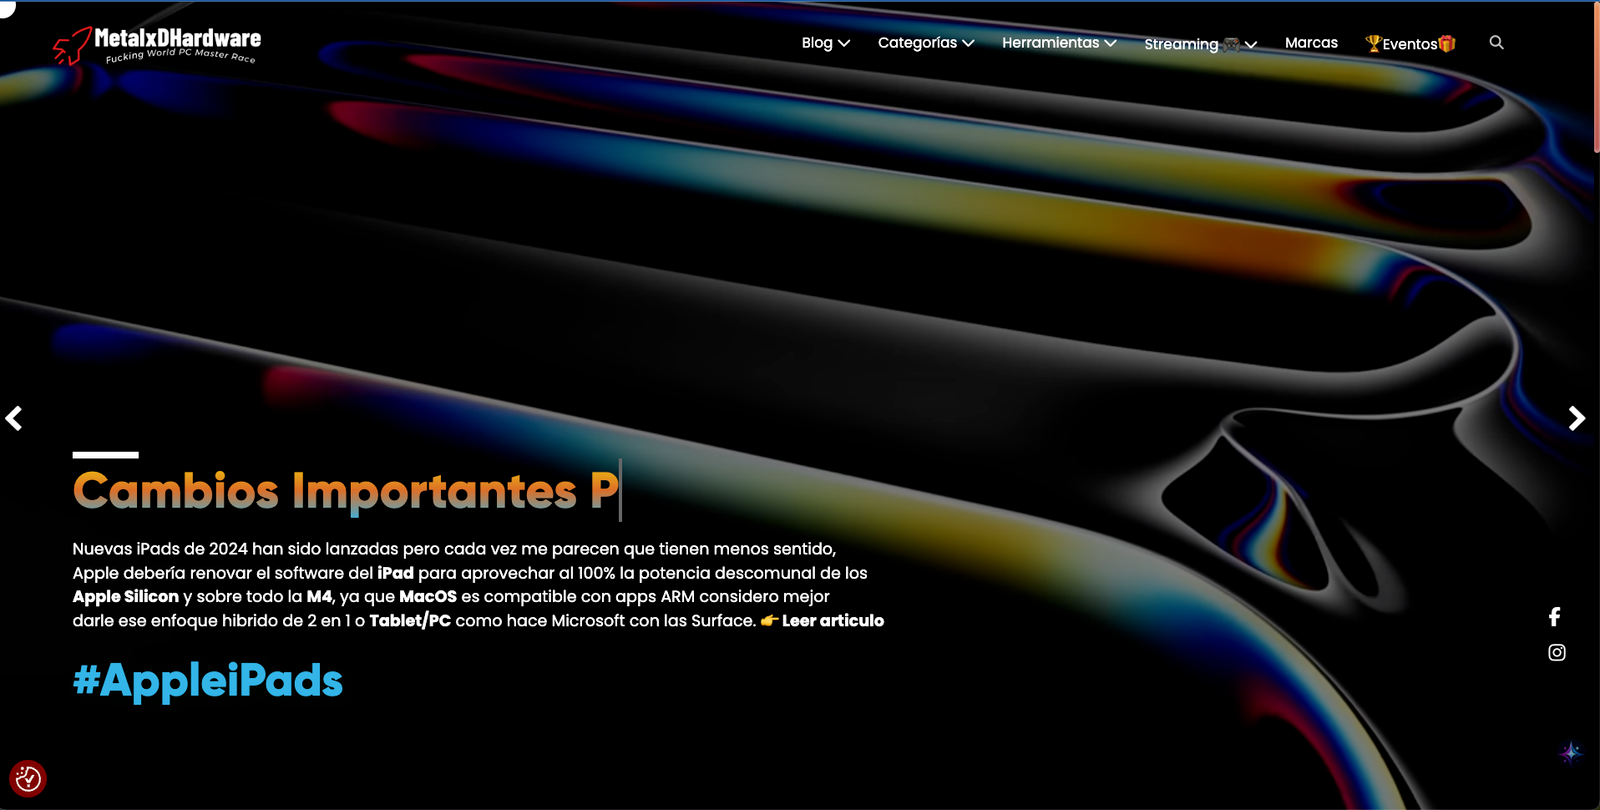Open the search magnifier icon
The width and height of the screenshot is (1600, 810).
tap(1496, 42)
